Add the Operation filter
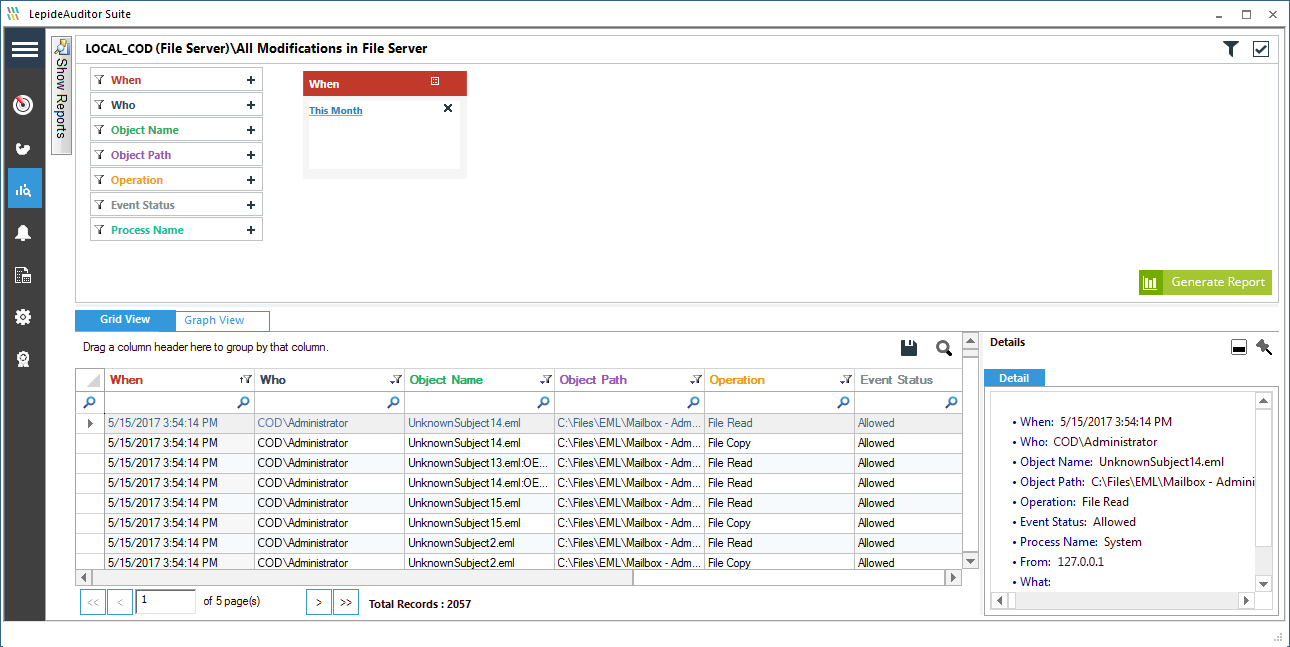1290x647 pixels. (251, 180)
